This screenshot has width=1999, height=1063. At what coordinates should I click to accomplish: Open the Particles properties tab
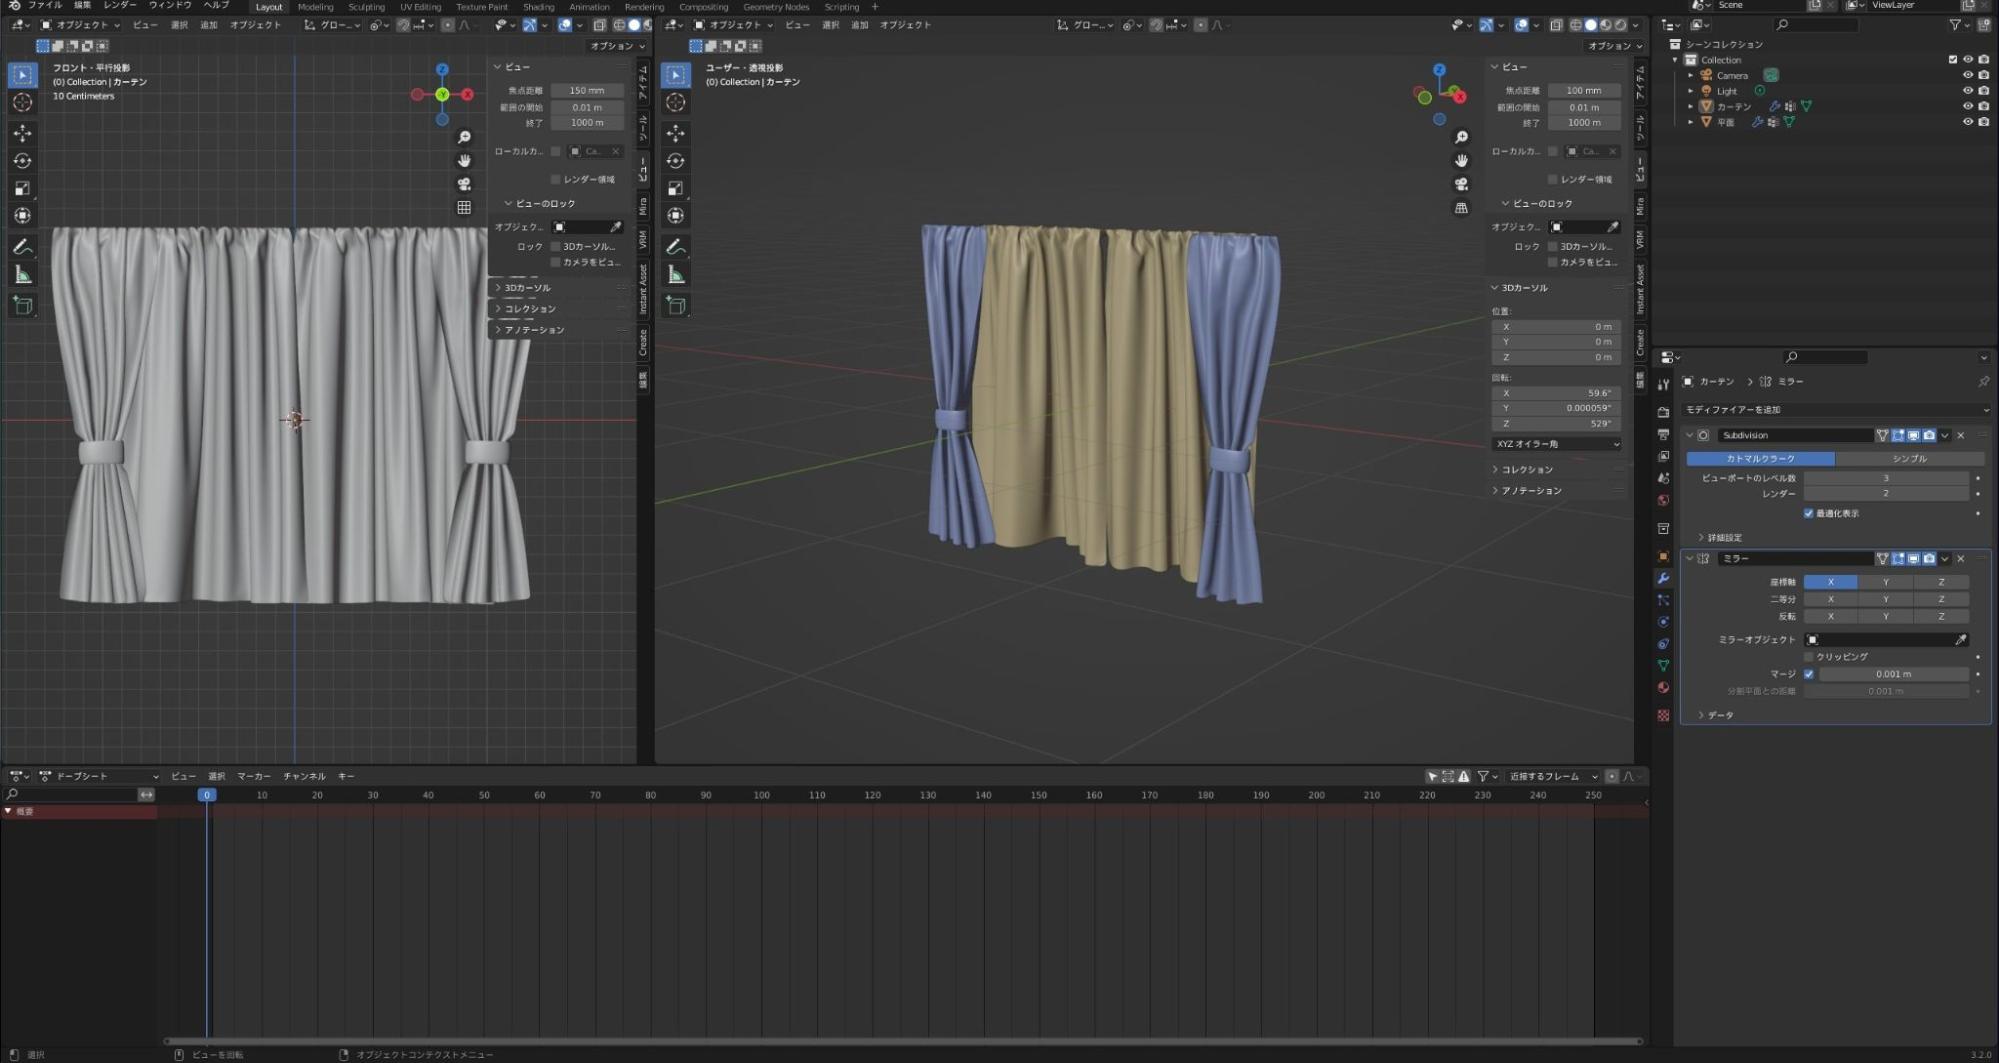[1663, 600]
